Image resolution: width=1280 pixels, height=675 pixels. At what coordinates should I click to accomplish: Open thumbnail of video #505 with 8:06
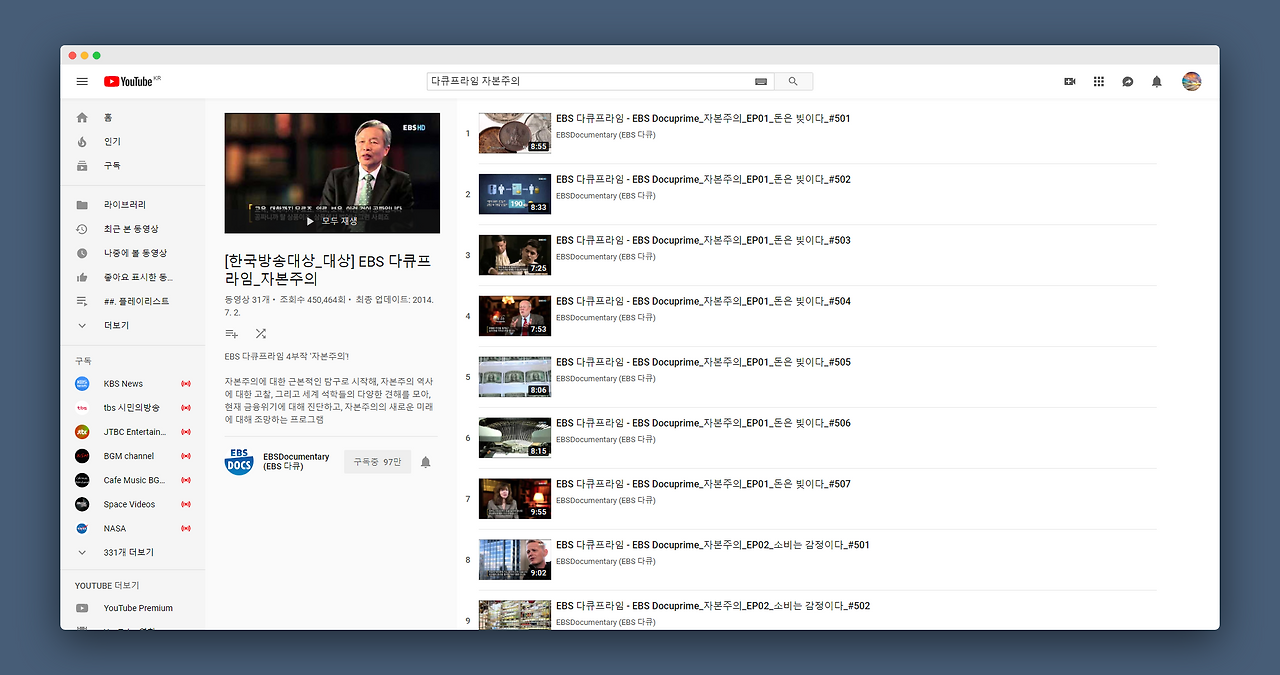point(515,377)
